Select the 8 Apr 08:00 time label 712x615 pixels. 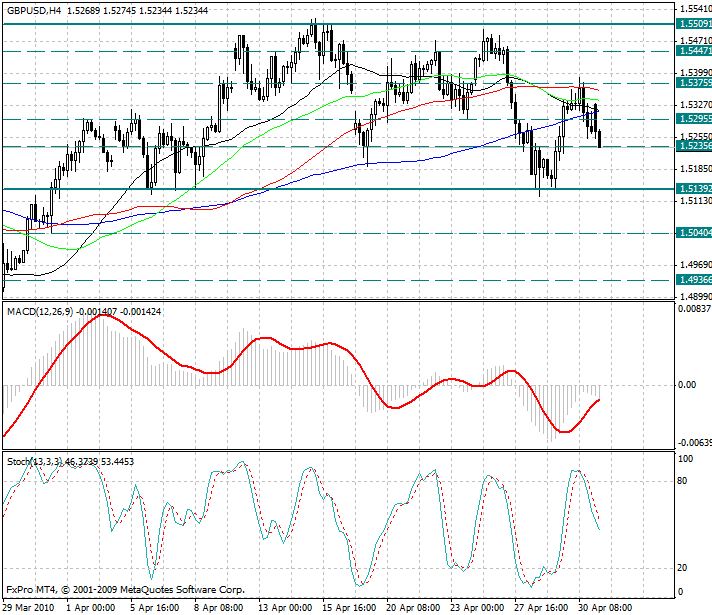pos(218,608)
